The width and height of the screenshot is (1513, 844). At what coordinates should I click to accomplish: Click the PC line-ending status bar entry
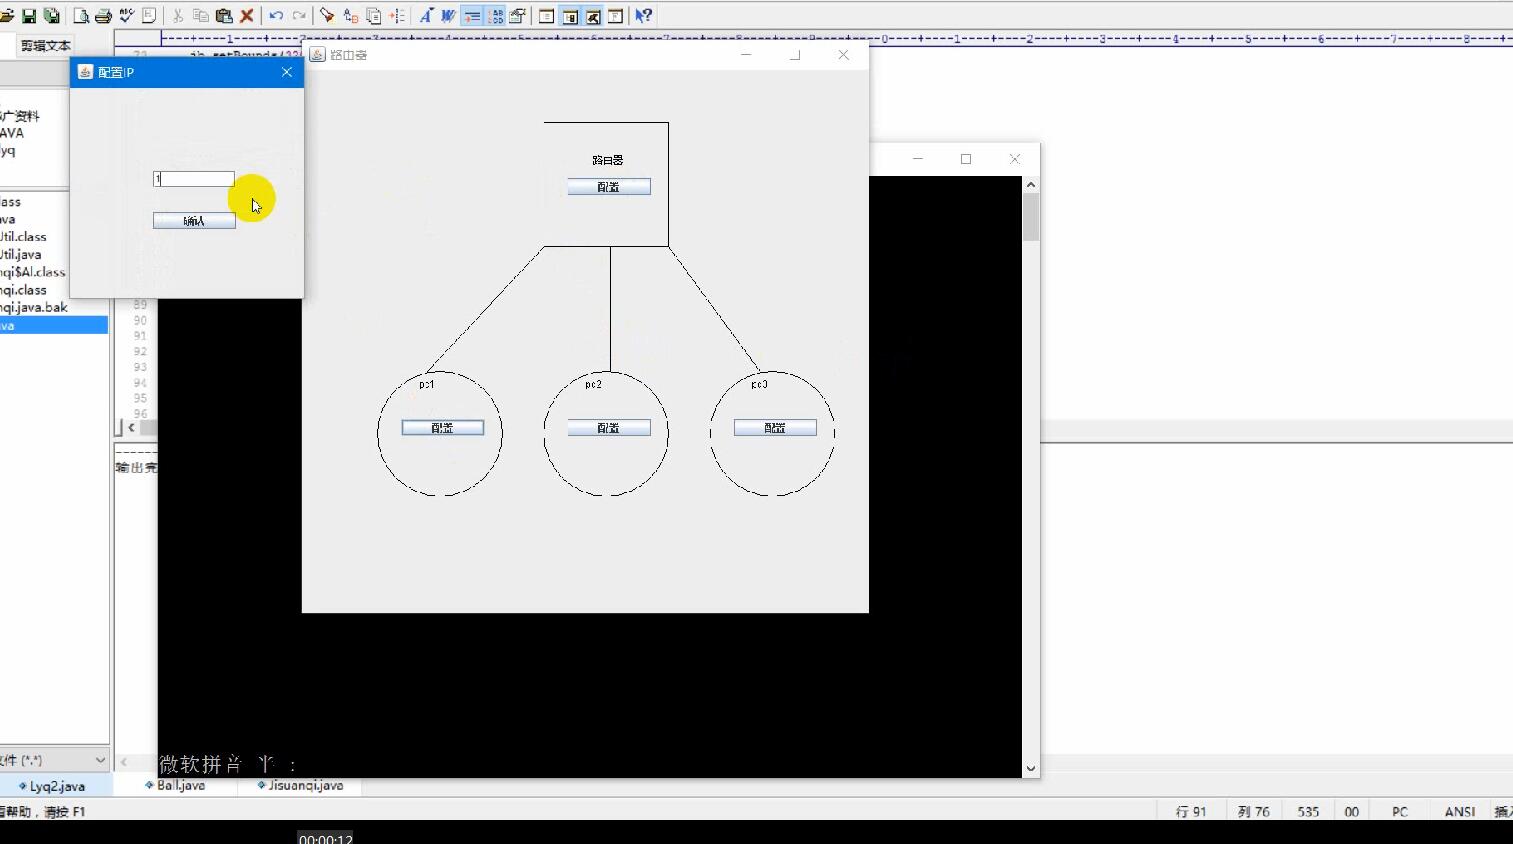[1400, 812]
